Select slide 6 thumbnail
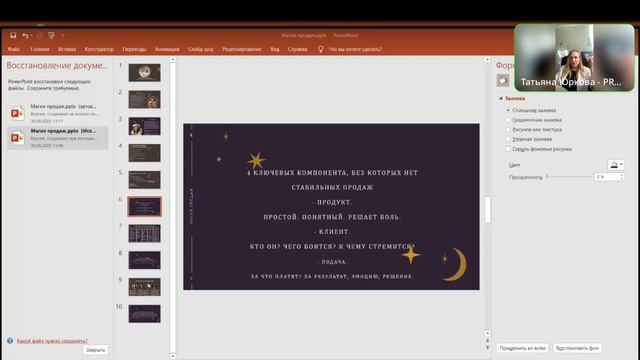640x360 pixels. (x=144, y=207)
